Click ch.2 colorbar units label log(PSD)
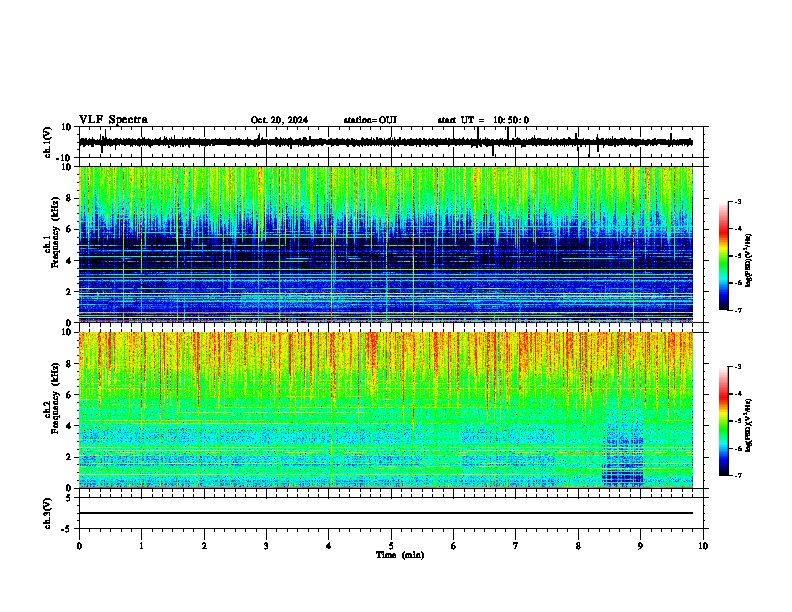 tap(749, 425)
